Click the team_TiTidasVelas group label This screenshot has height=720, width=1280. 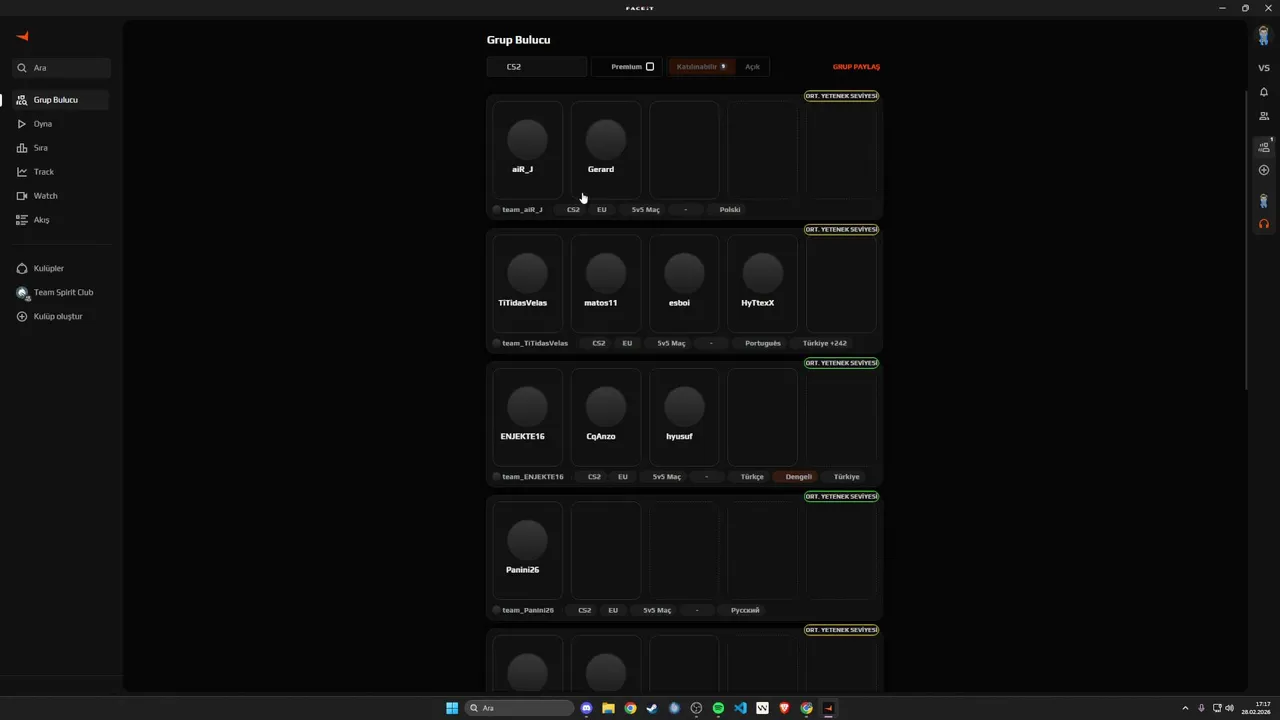pos(535,343)
